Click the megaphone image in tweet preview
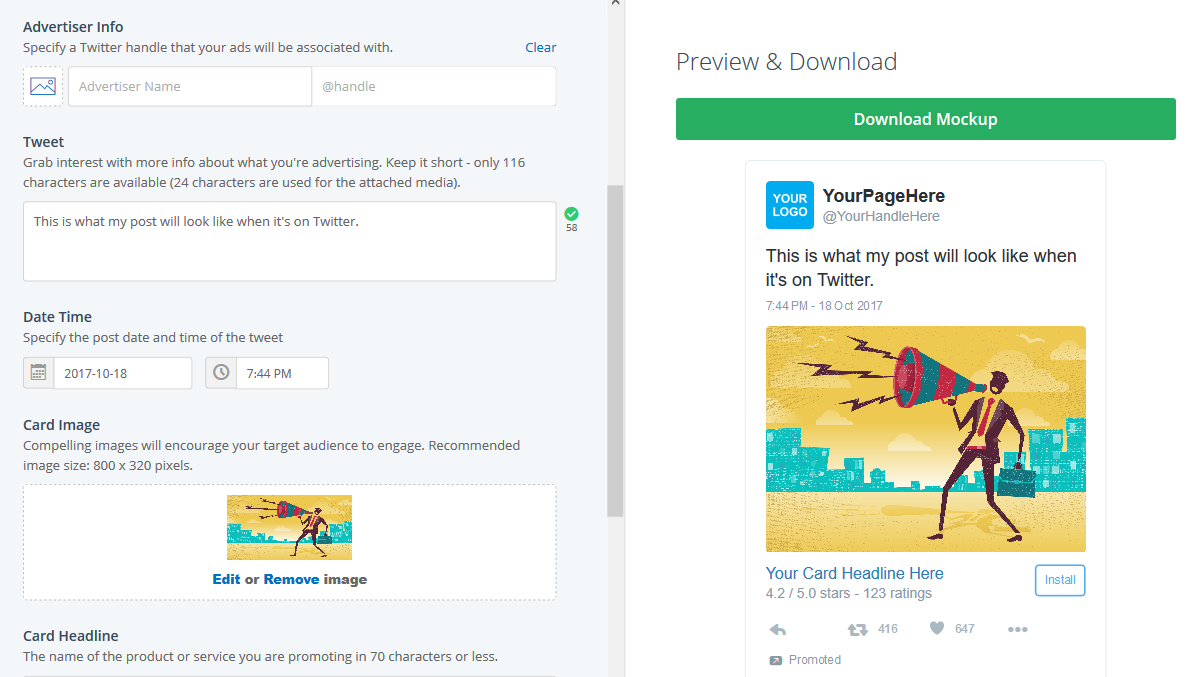Image resolution: width=1200 pixels, height=677 pixels. click(x=926, y=439)
